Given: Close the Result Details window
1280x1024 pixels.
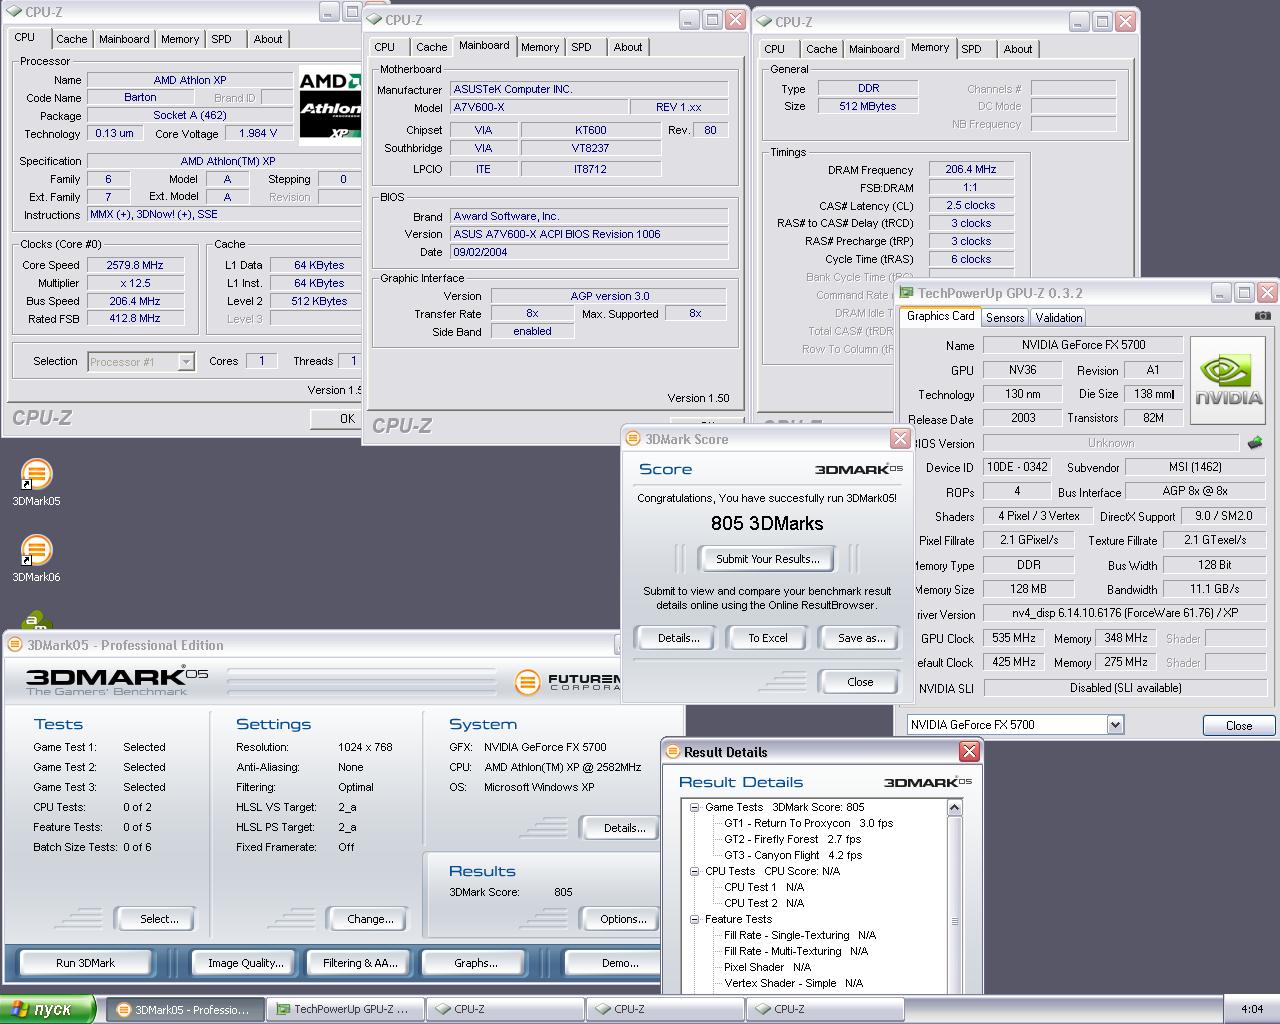Looking at the screenshot, I should [x=969, y=751].
